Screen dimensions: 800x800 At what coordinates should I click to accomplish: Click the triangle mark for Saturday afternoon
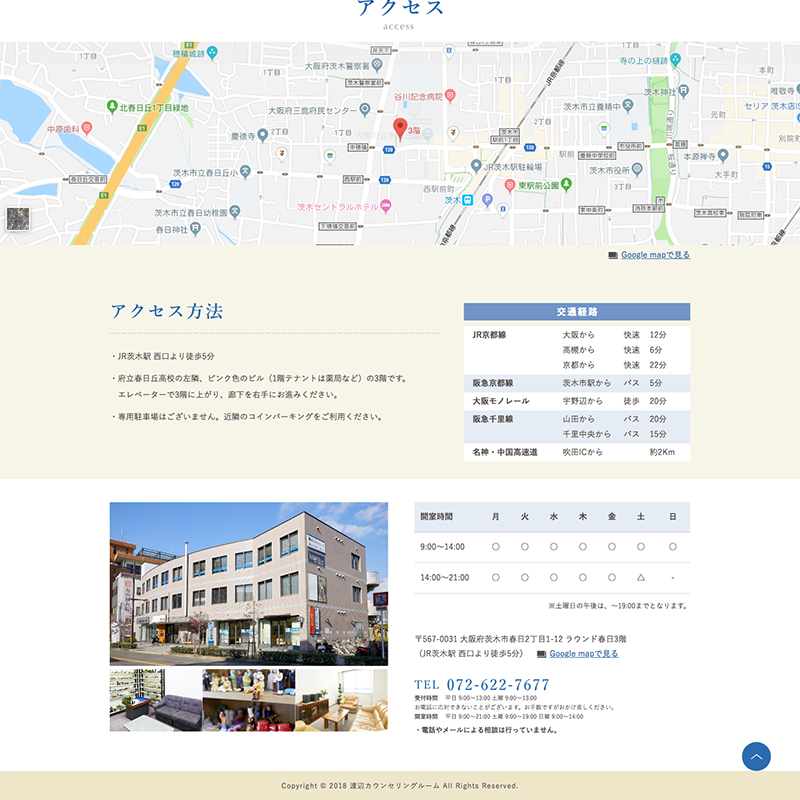(641, 578)
